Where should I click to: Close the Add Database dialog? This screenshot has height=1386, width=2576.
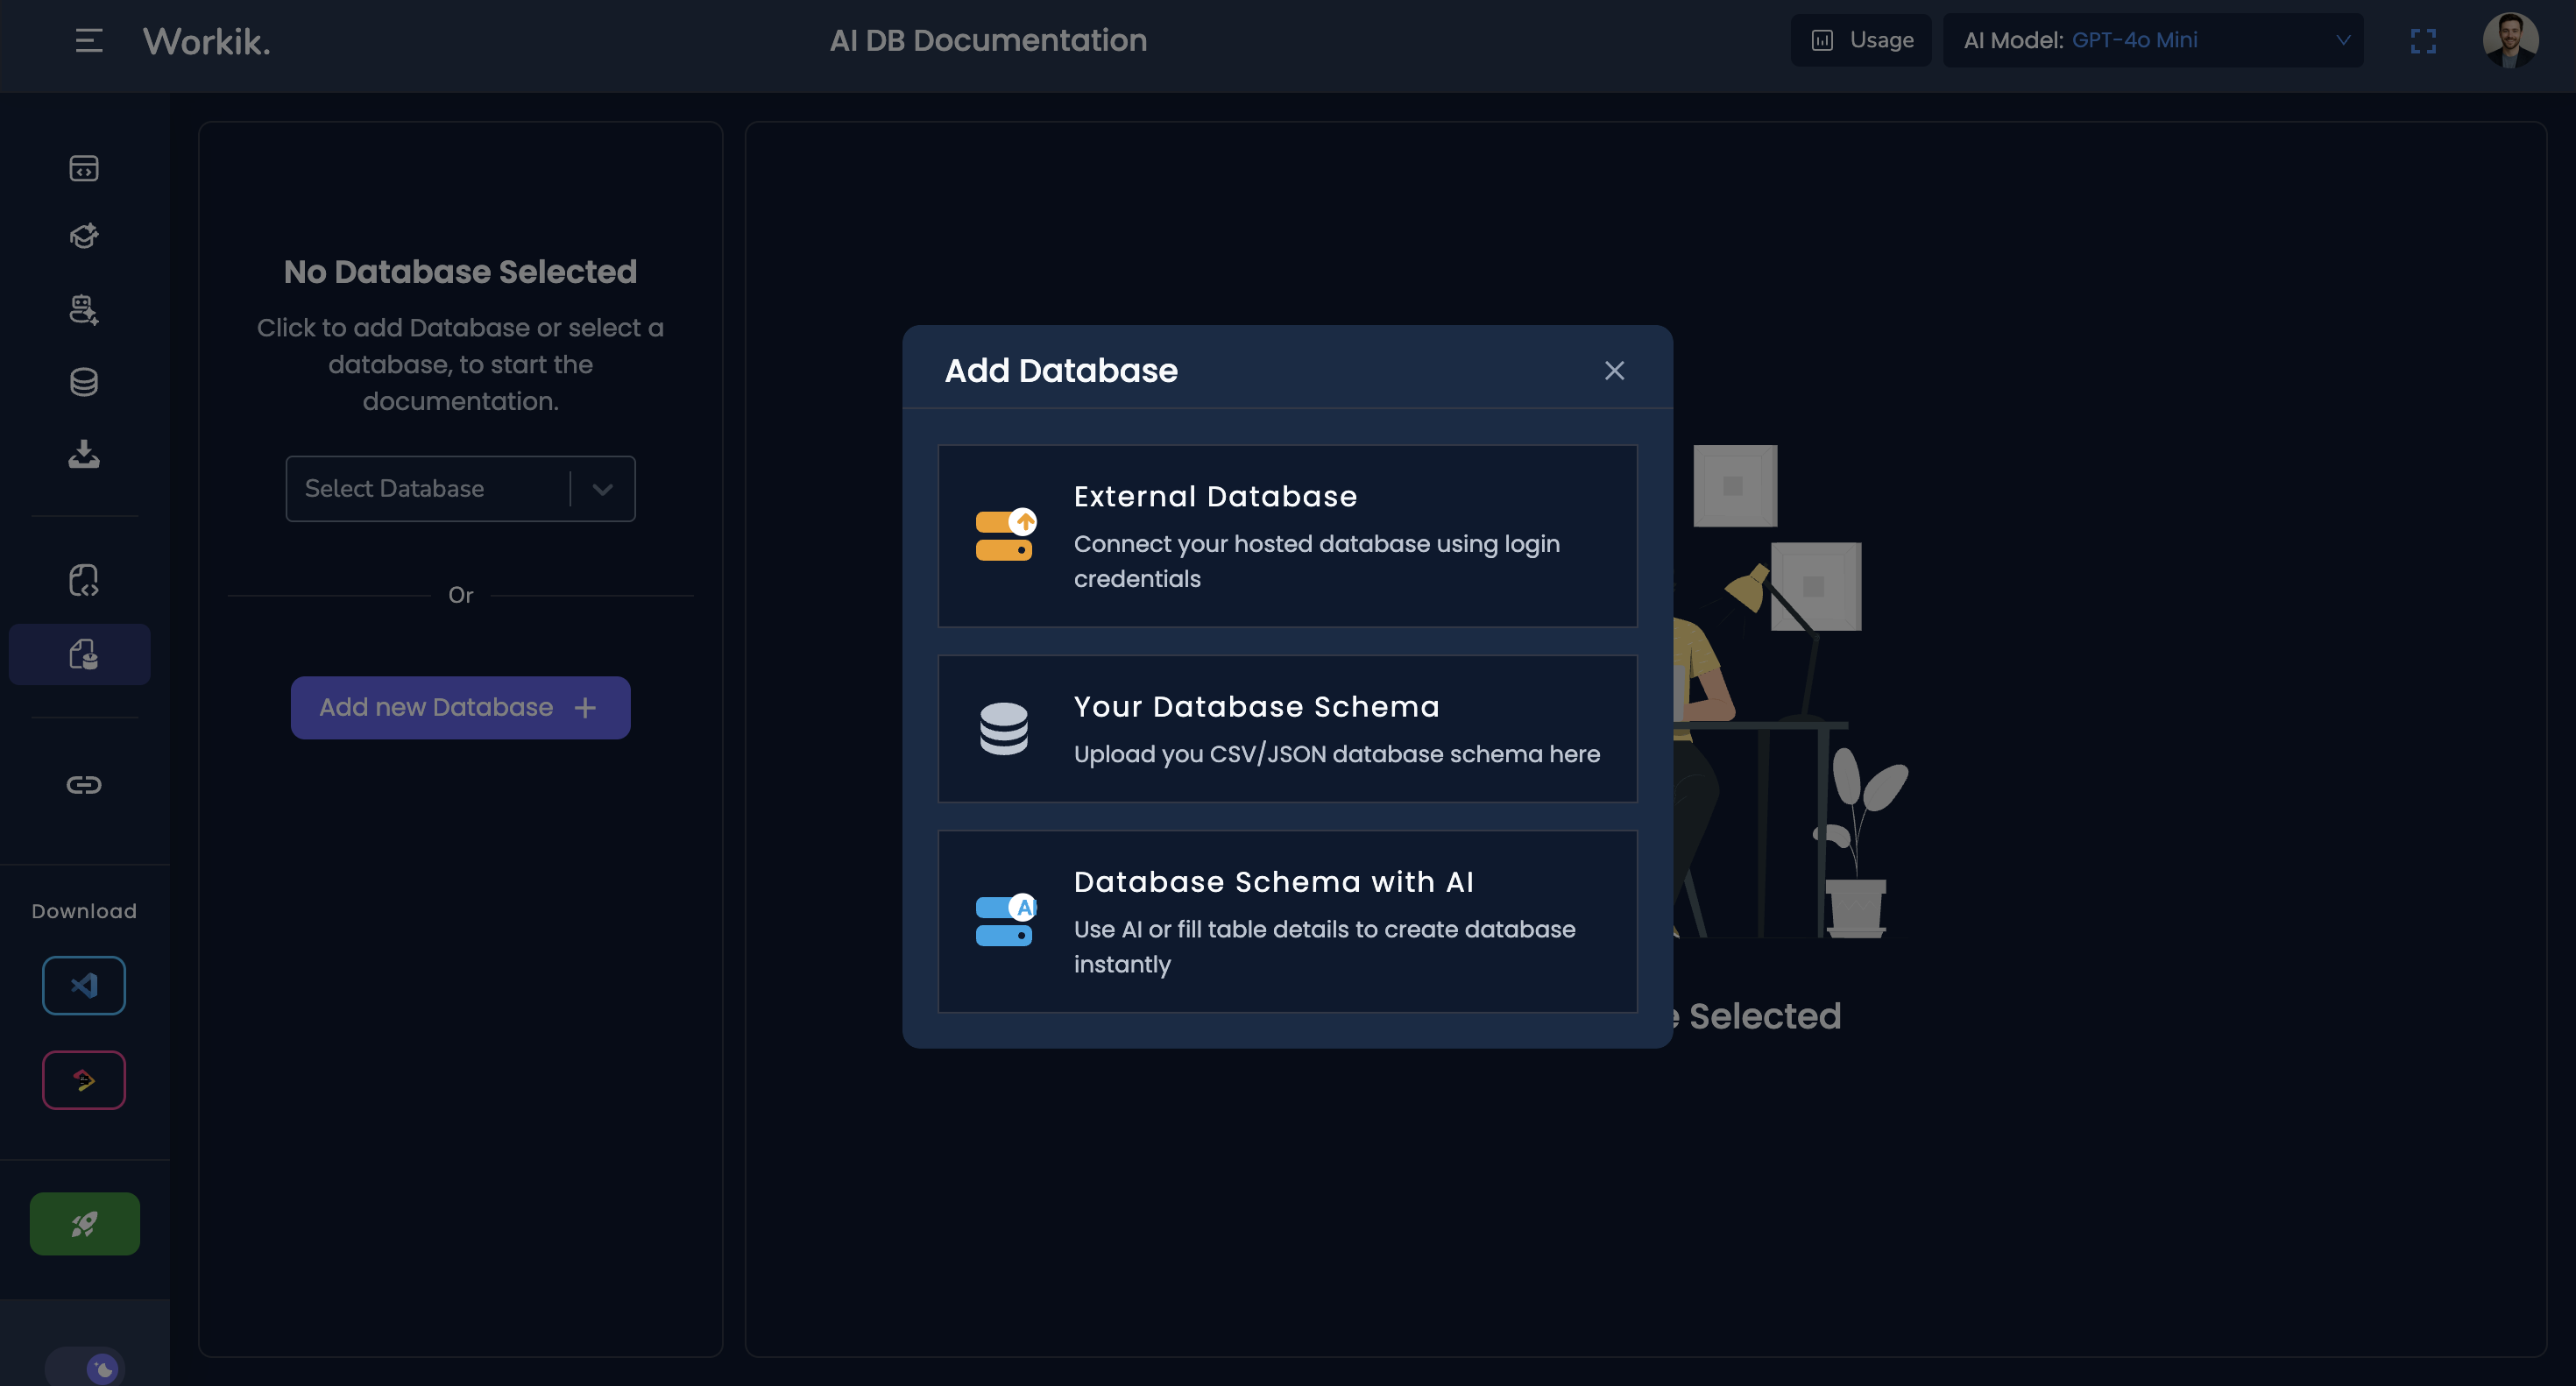tap(1614, 371)
